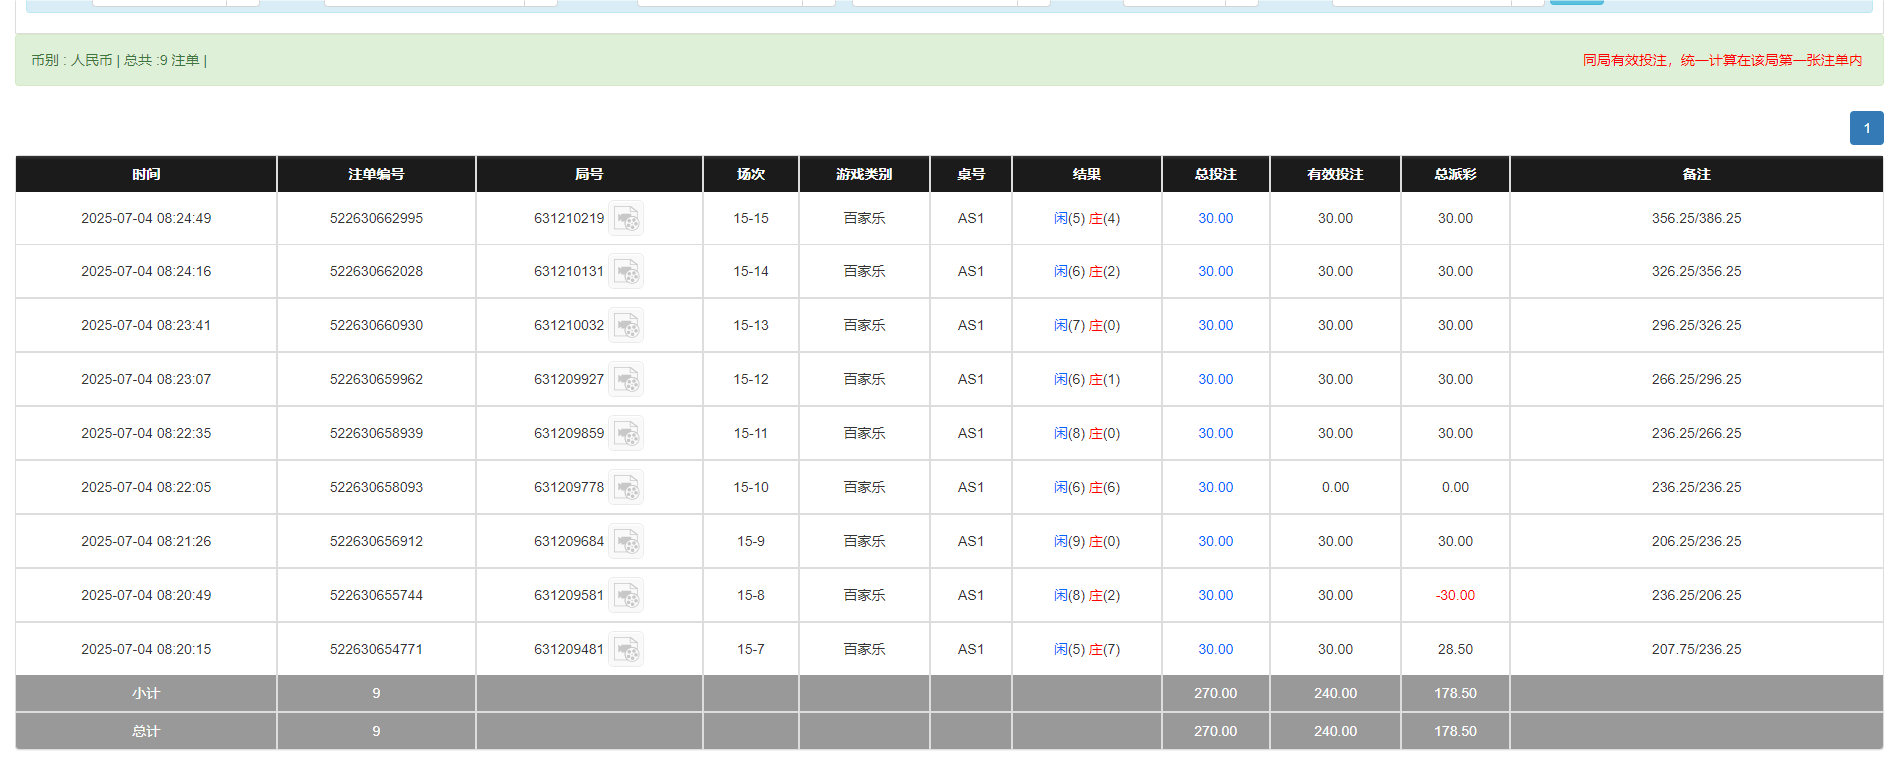
Task: Click the 时间 column header
Action: click(146, 174)
